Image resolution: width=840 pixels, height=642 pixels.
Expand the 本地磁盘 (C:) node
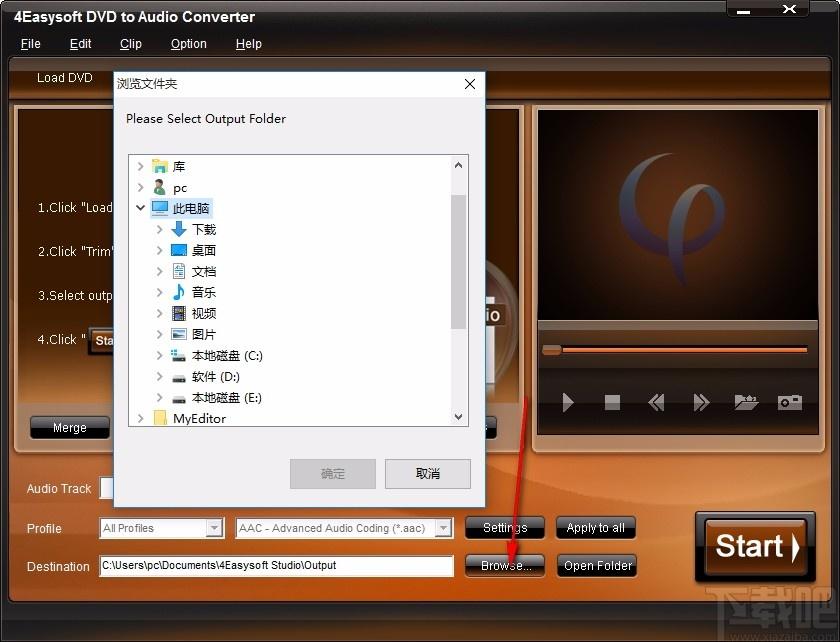[x=159, y=355]
